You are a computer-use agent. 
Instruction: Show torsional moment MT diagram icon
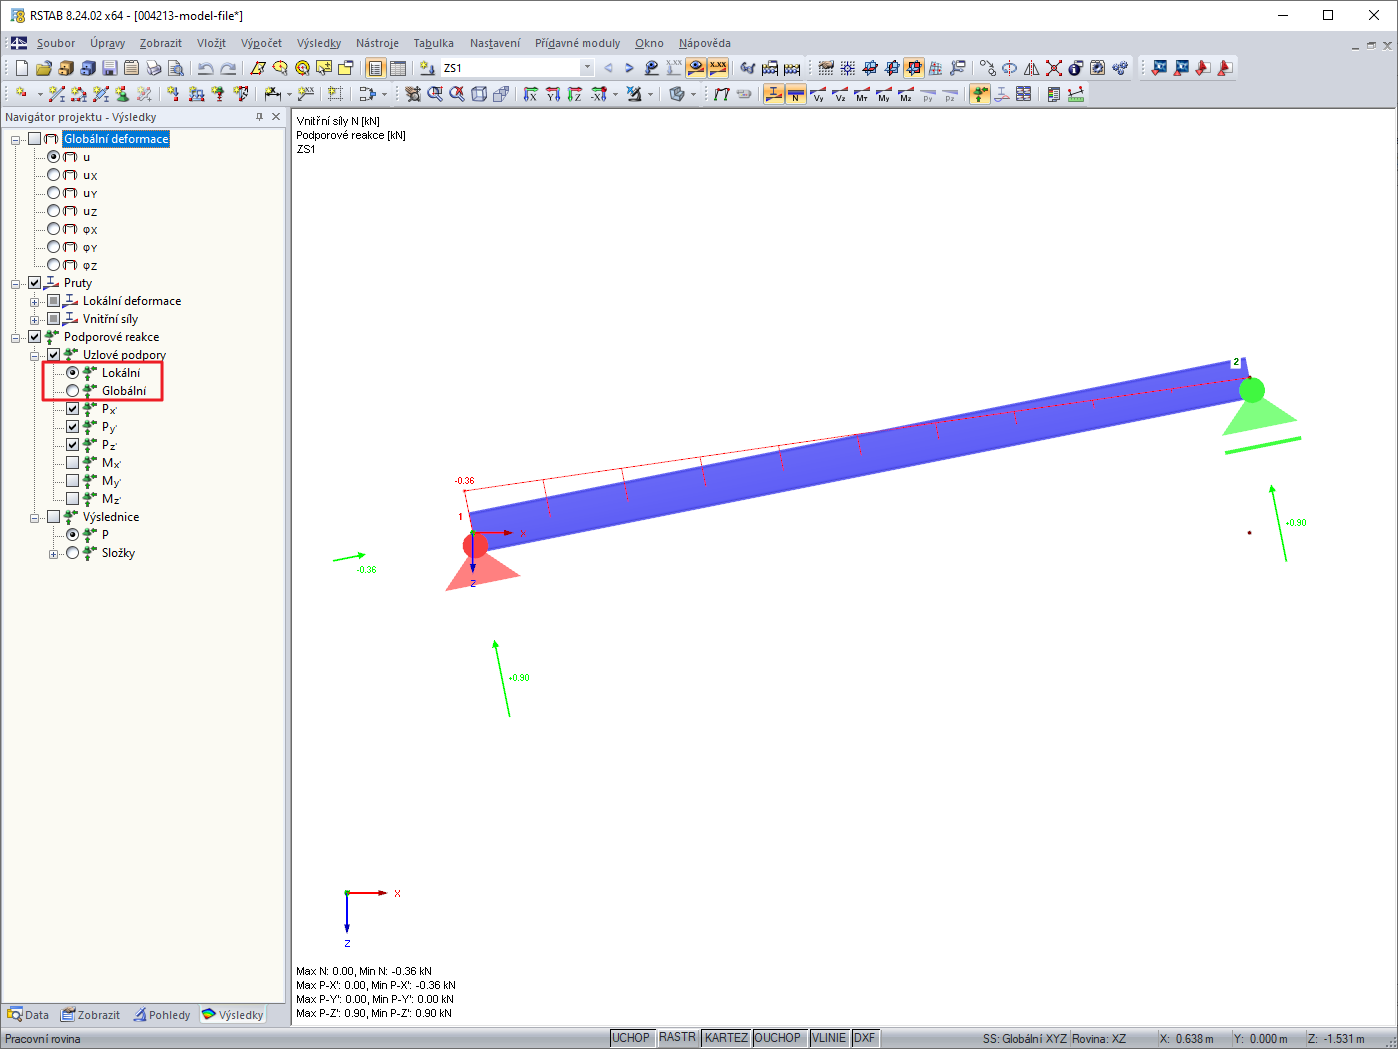point(861,94)
